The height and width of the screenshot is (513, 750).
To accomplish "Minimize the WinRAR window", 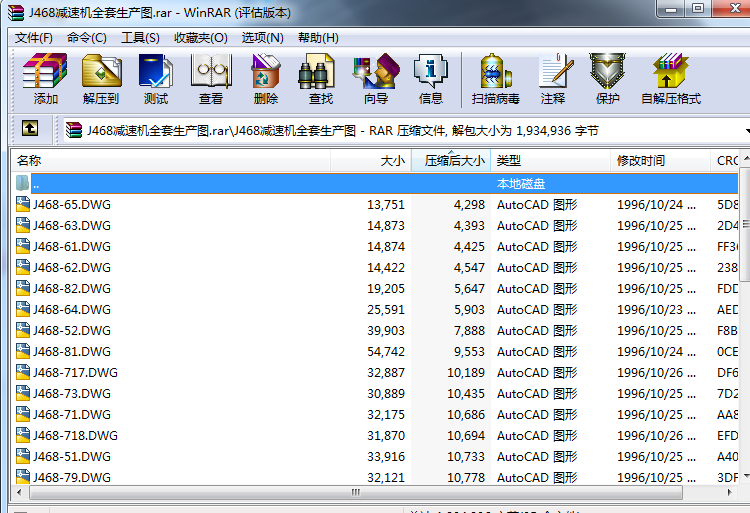I will (x=671, y=9).
